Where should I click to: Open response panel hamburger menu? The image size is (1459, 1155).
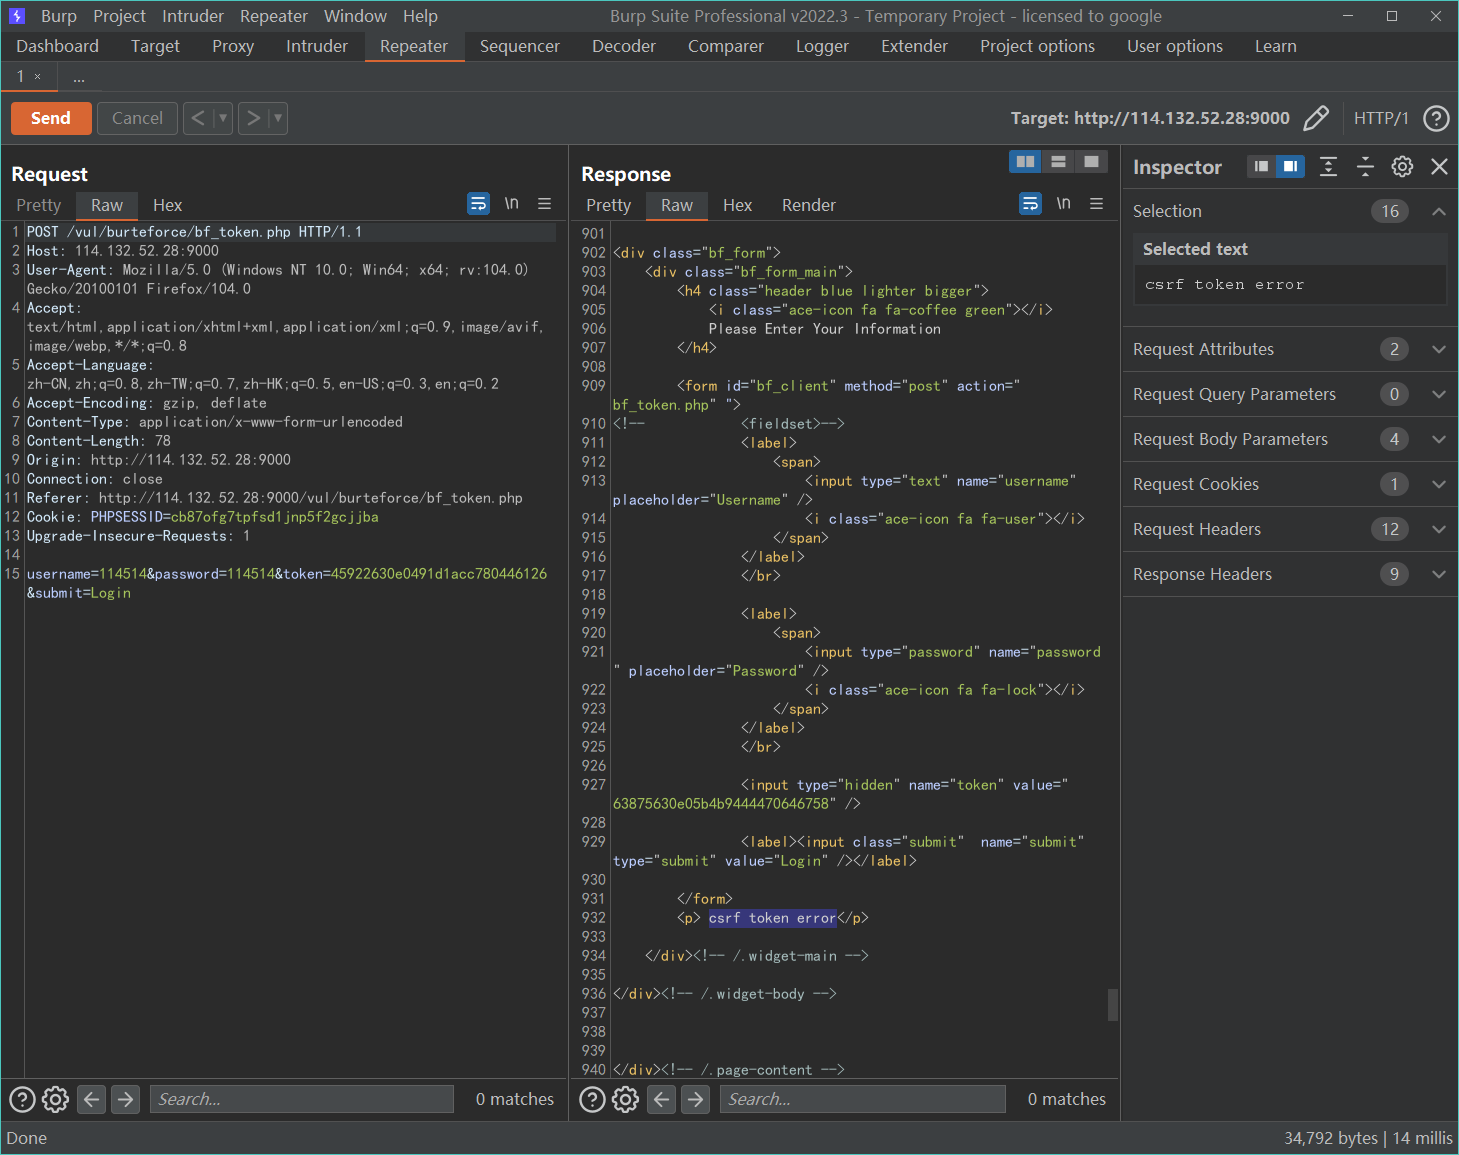(1097, 203)
